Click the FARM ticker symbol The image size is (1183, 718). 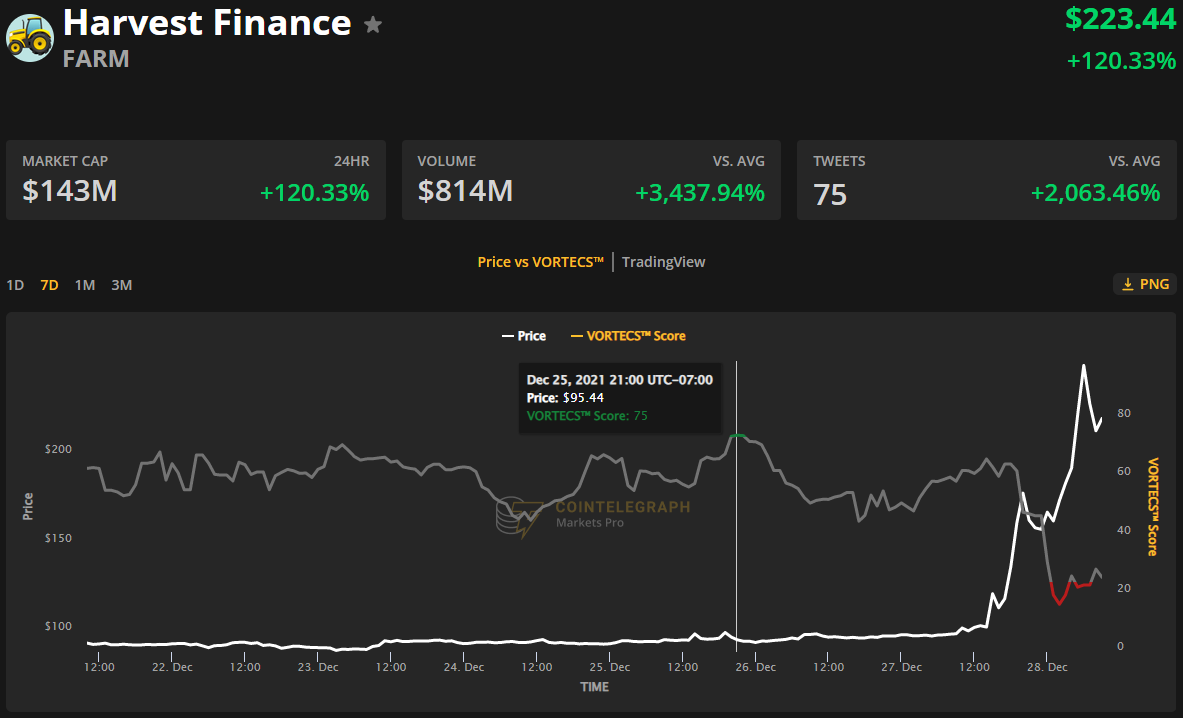pyautogui.click(x=95, y=58)
